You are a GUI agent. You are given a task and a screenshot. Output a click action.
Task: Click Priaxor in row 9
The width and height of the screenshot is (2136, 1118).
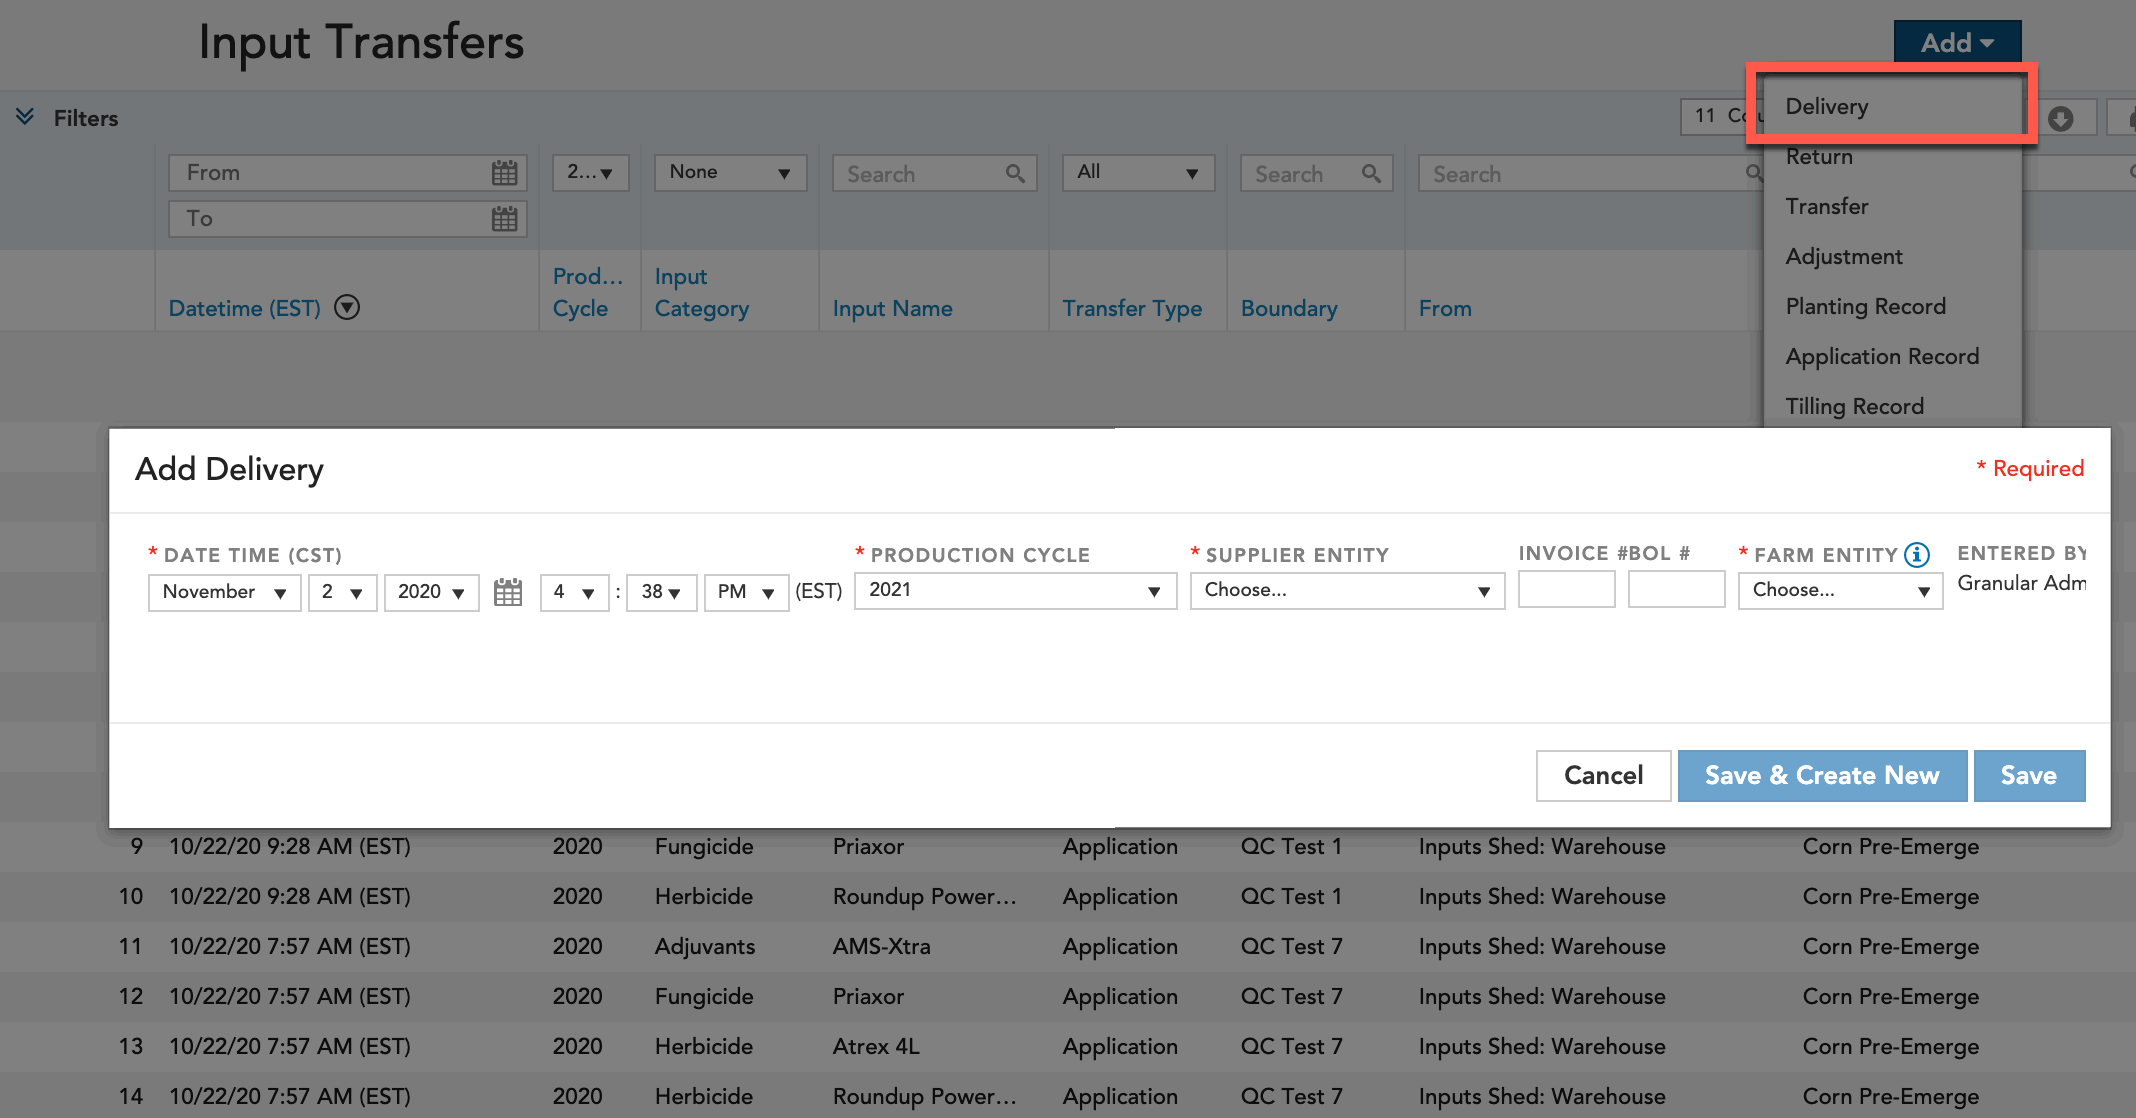[868, 846]
